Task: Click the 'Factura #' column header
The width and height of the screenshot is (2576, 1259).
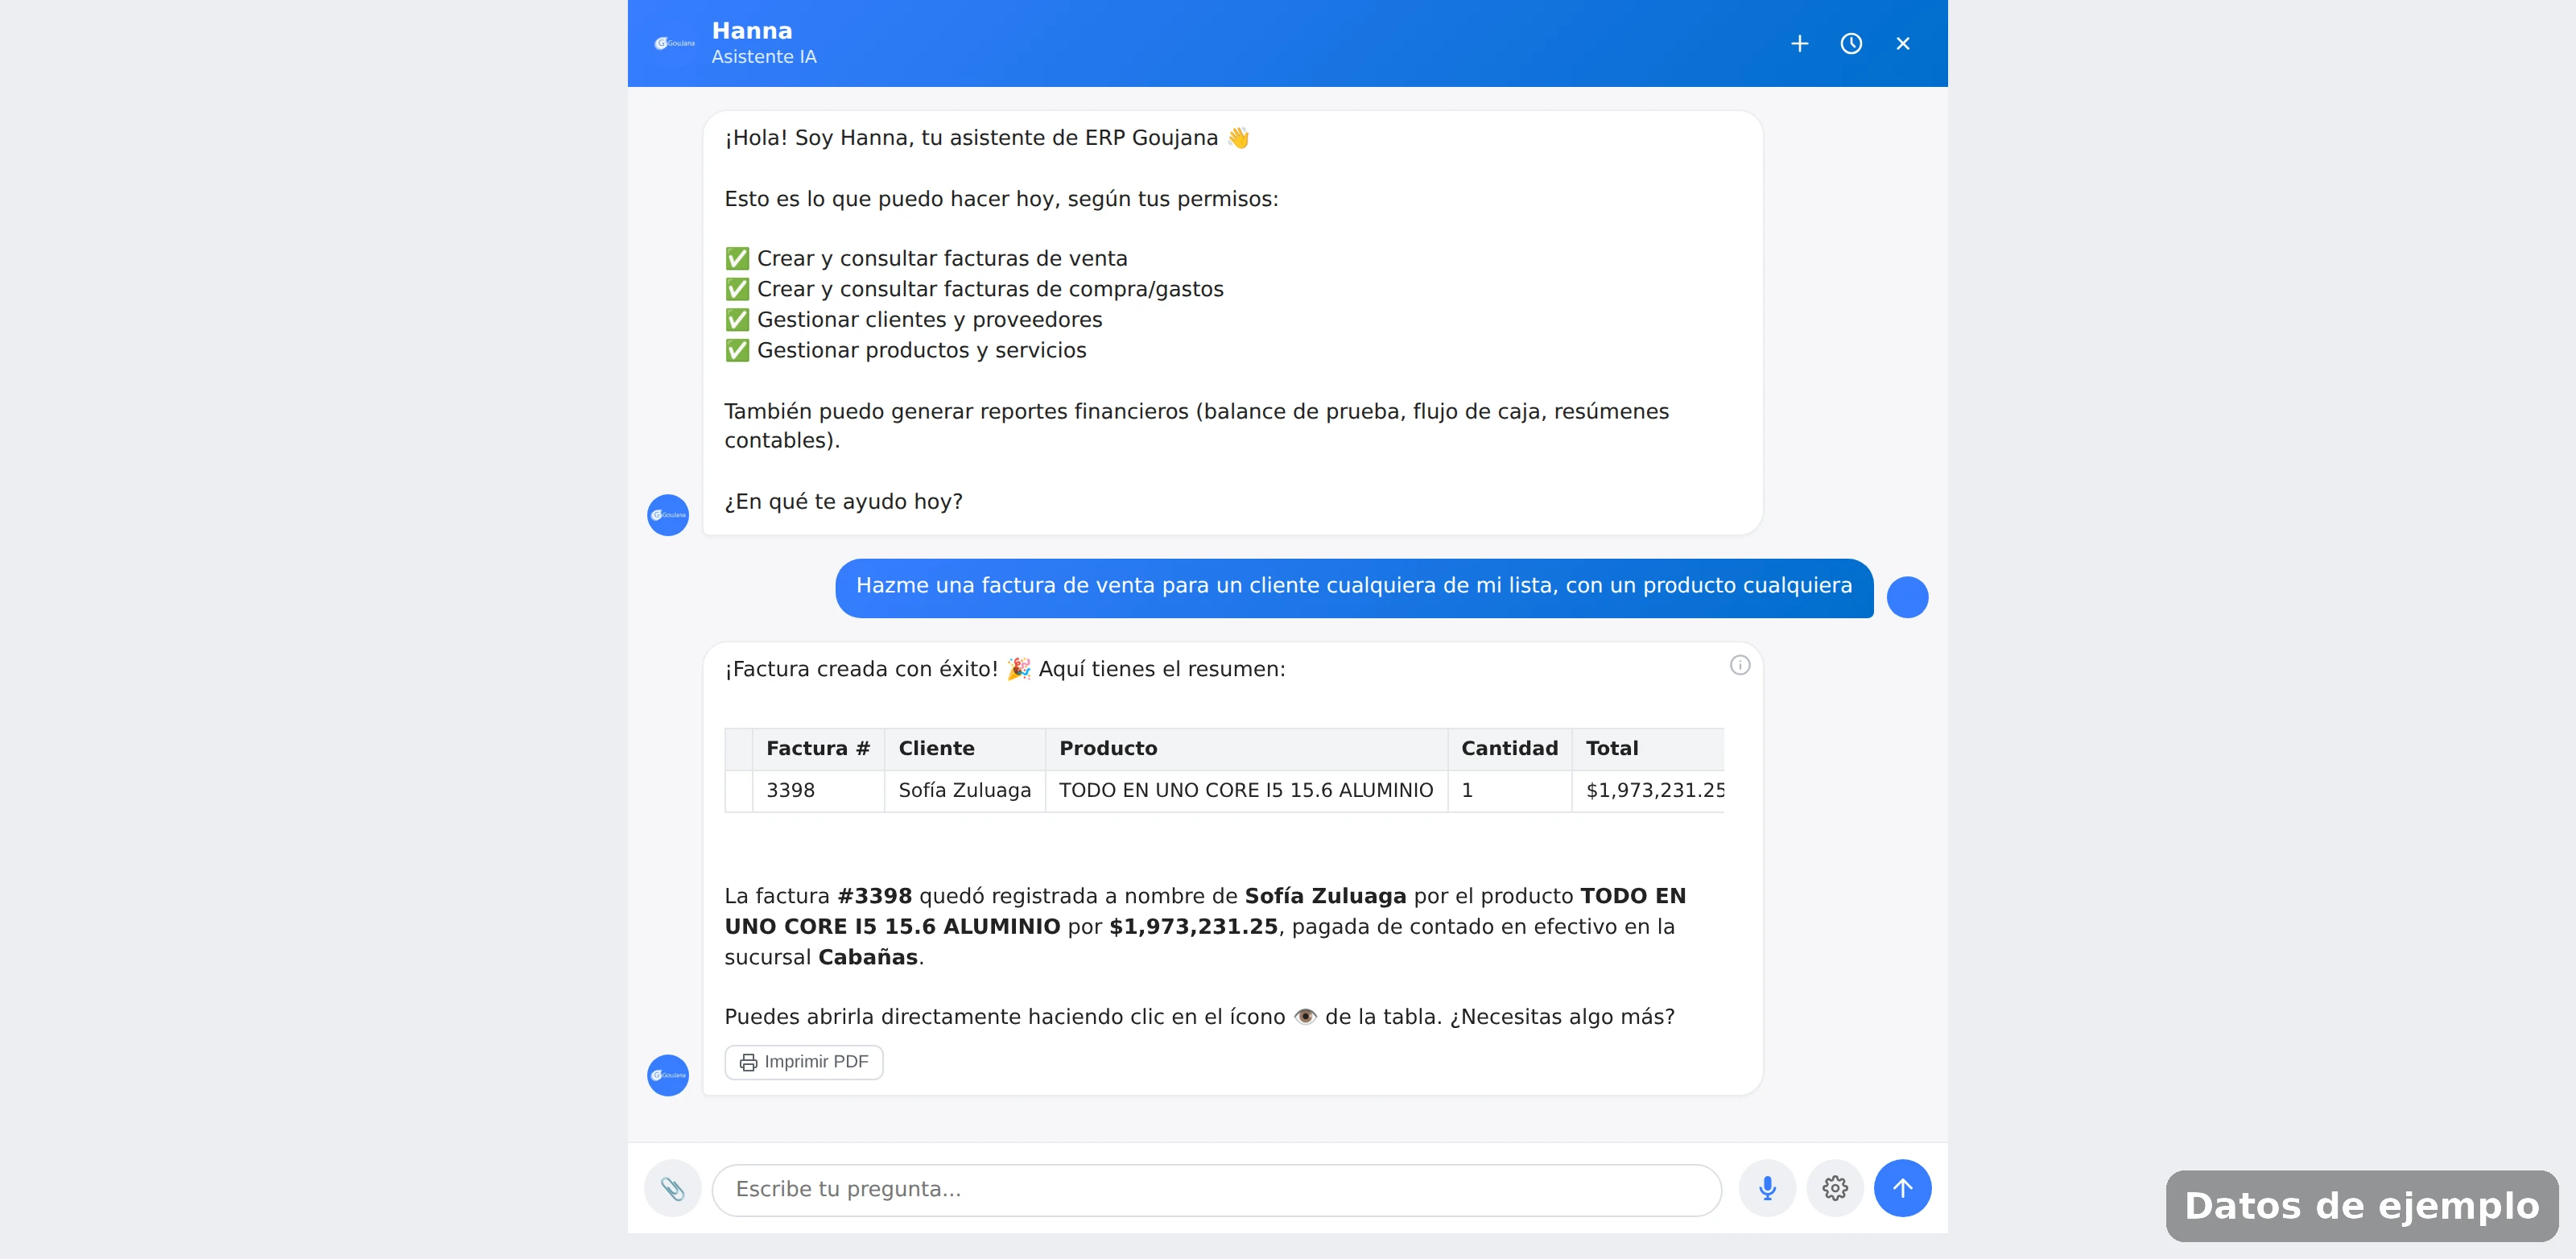Action: [818, 748]
